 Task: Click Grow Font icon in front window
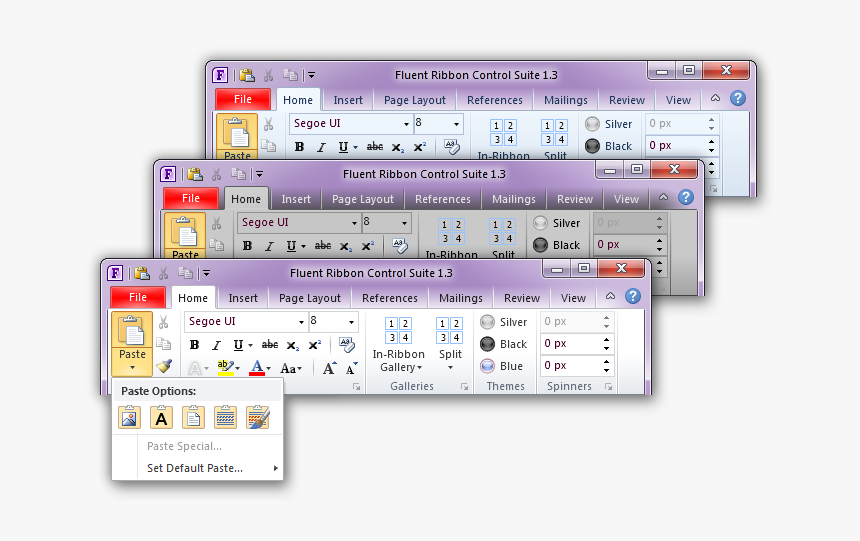click(x=329, y=368)
